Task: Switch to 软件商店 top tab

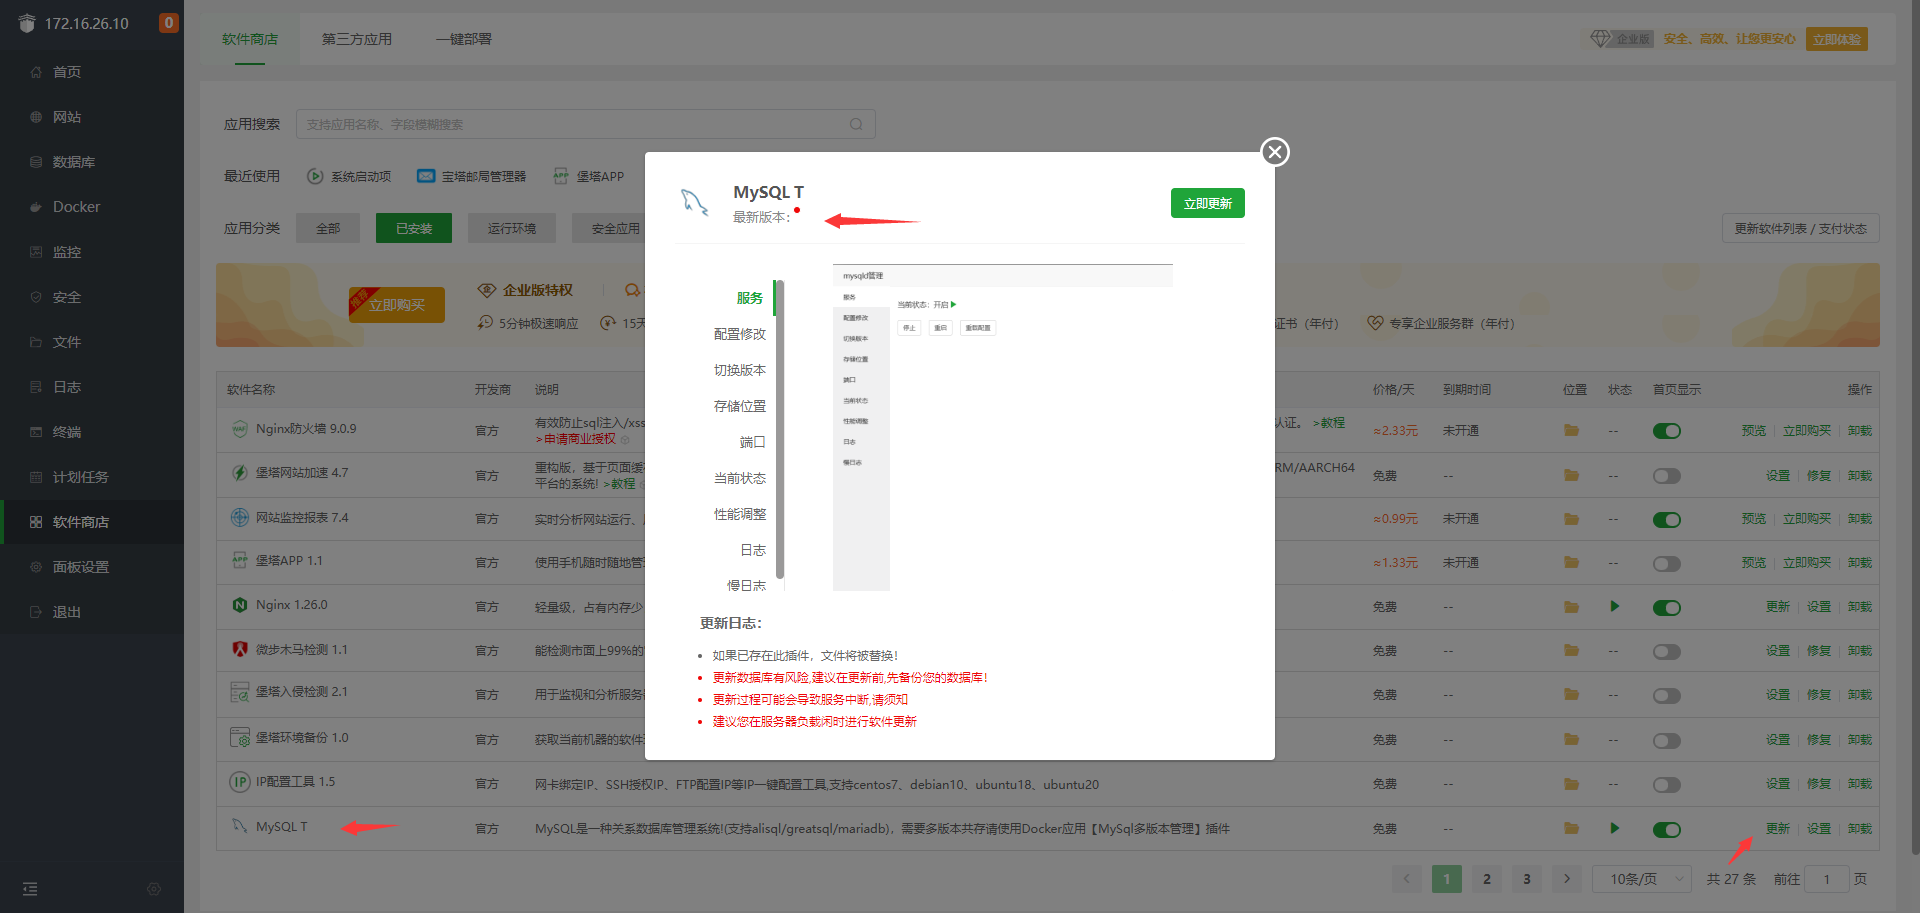Action: (250, 39)
